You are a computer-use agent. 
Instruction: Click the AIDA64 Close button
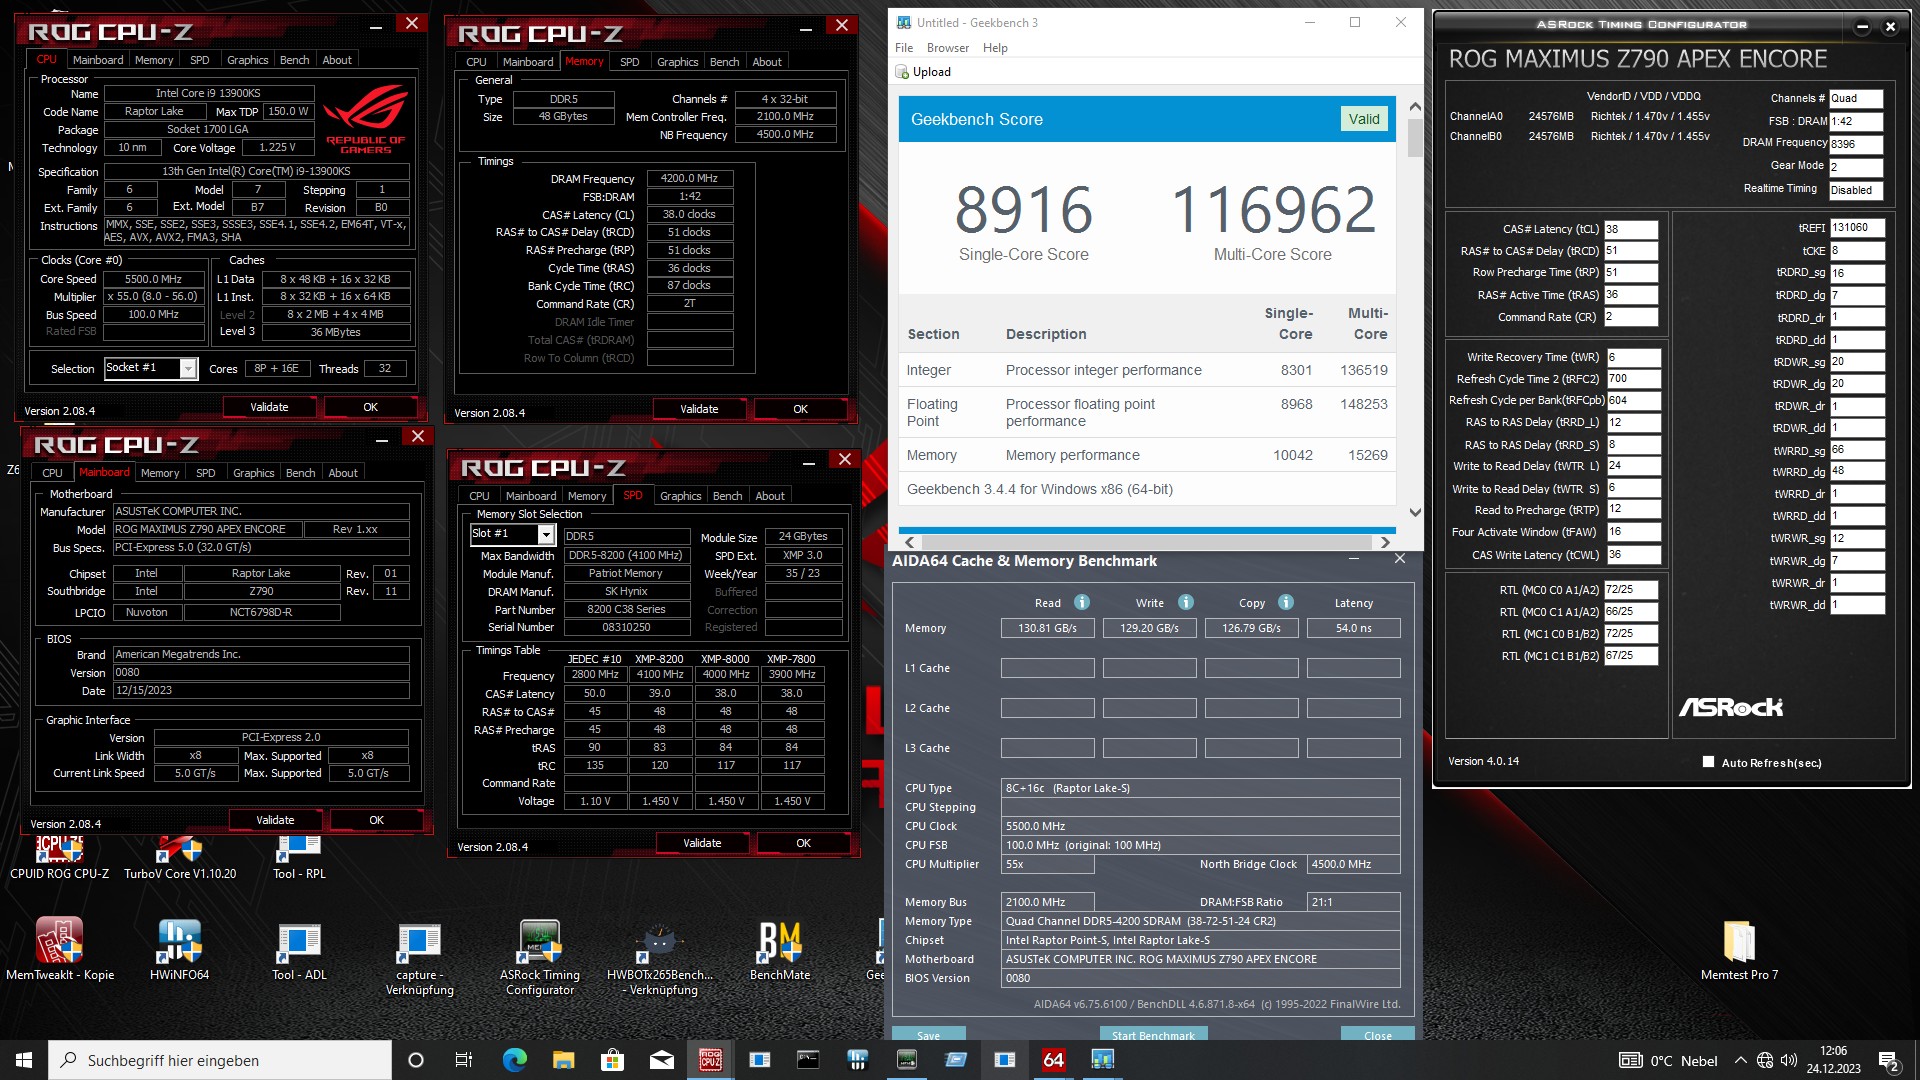click(x=1378, y=1034)
